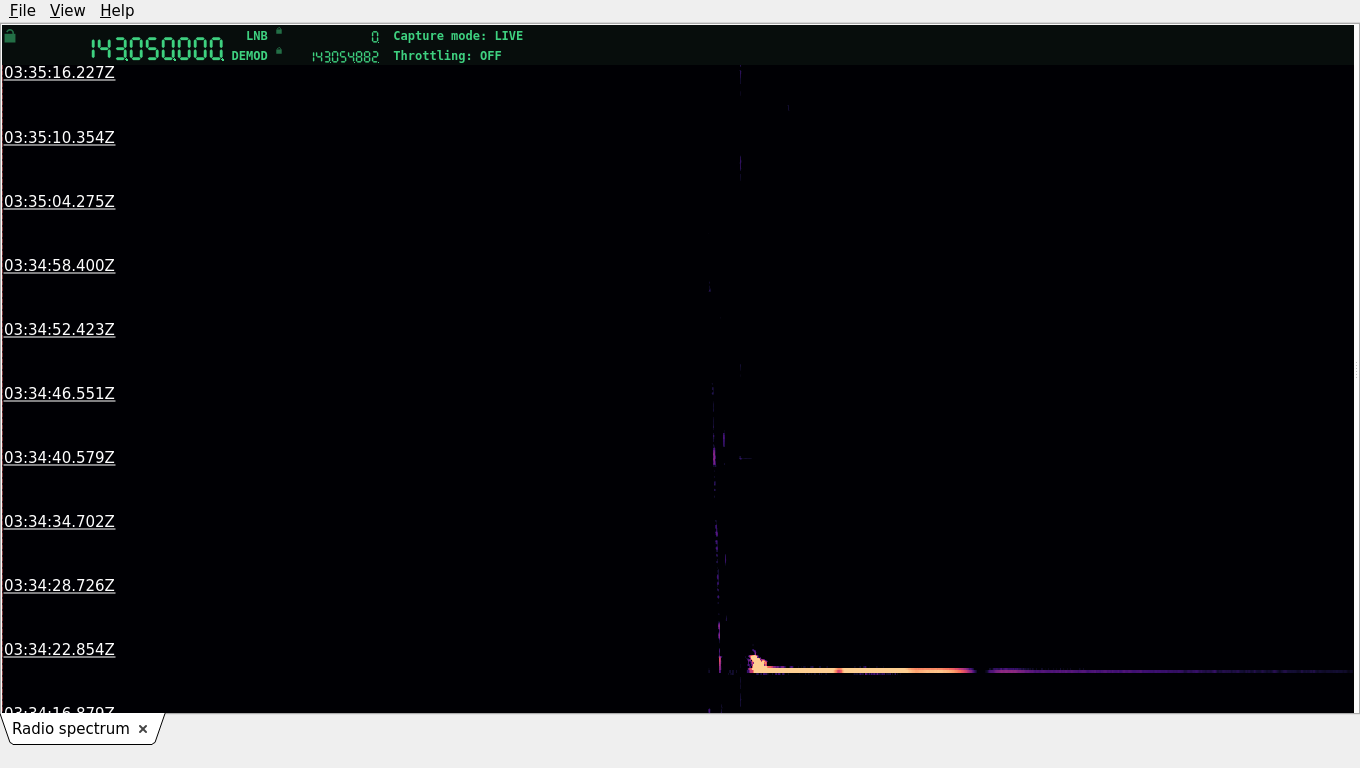Screen dimensions: 1360x768
Task: Click the 03:35:10.354Z timestamp
Action: tap(59, 137)
